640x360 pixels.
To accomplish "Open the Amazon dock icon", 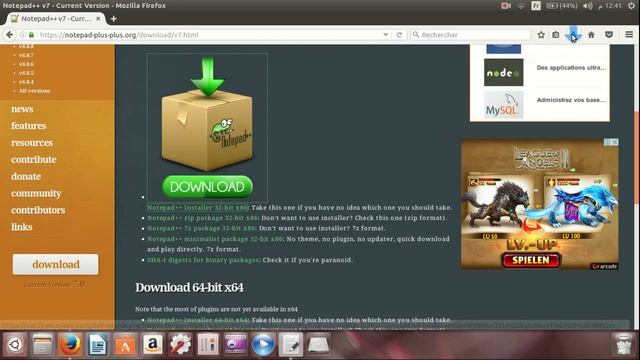I will point(153,344).
